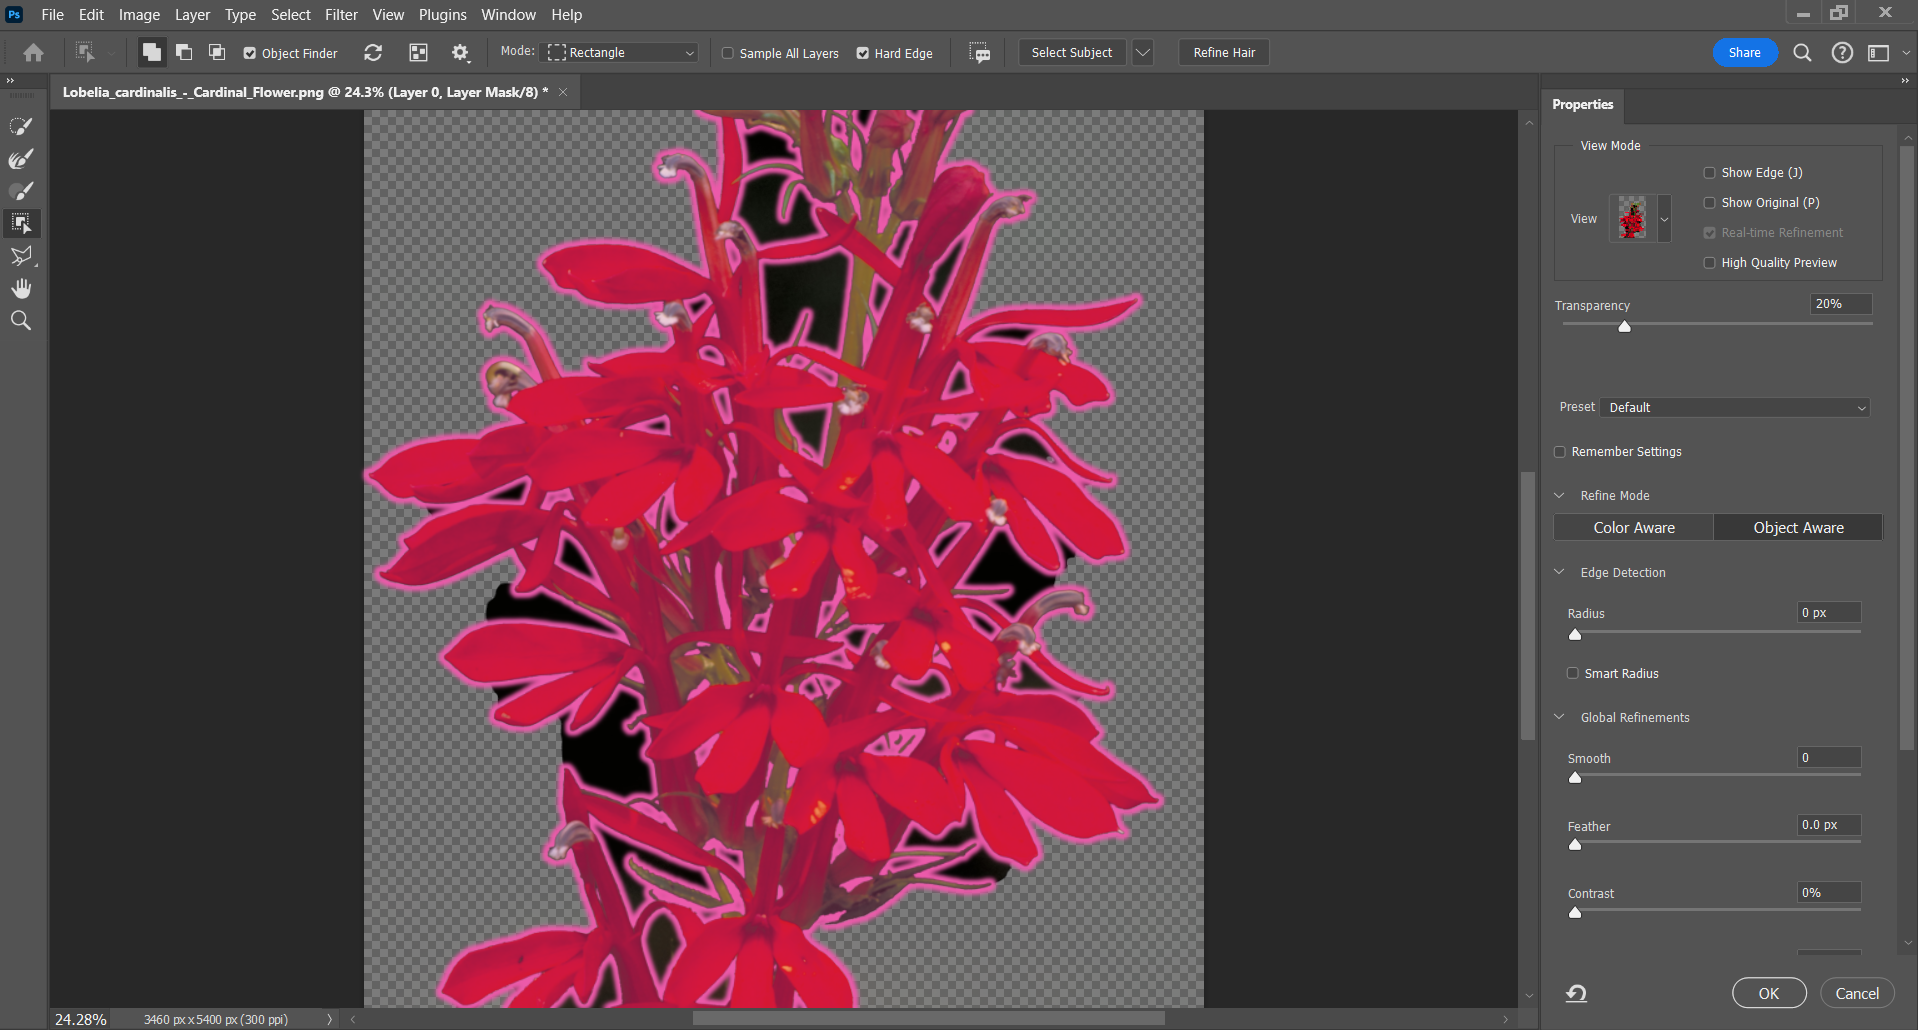Reset the workspace with undo arrow icon
Viewport: 1918px width, 1030px height.
click(x=1576, y=993)
